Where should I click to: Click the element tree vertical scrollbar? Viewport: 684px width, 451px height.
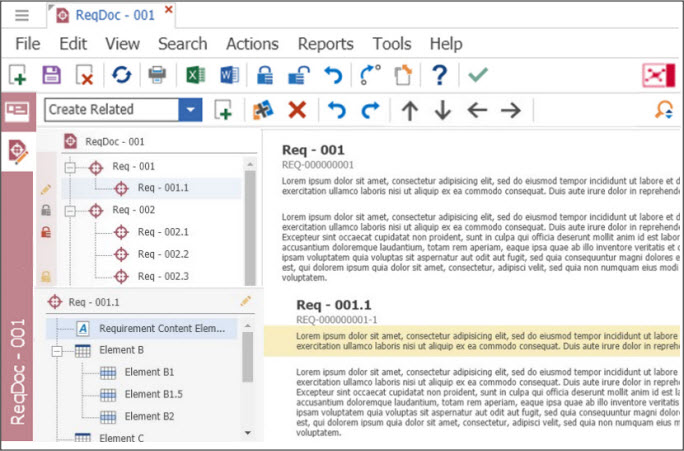point(248,360)
